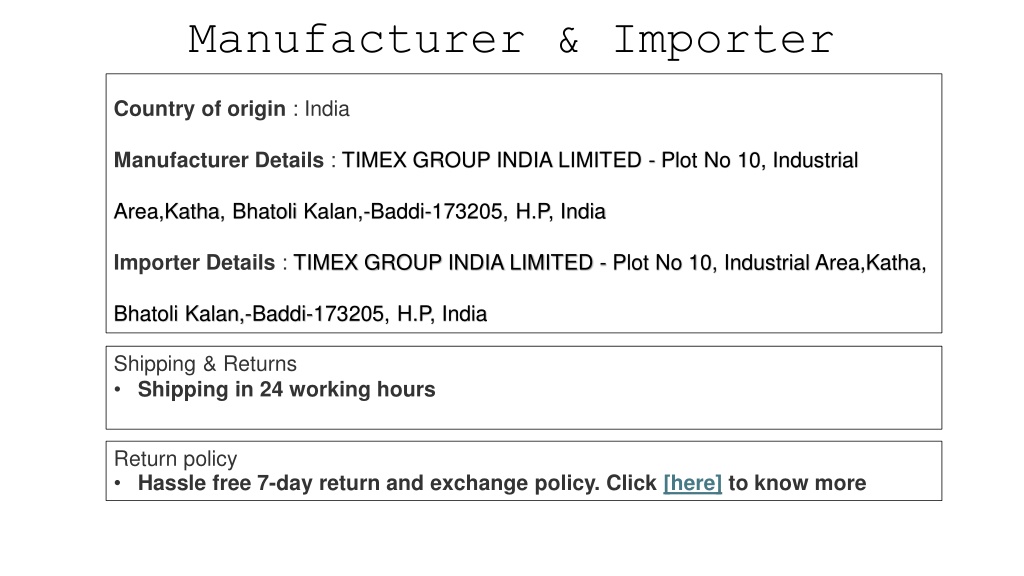The width and height of the screenshot is (1024, 576).
Task: Click the Return policy section heading
Action: (x=175, y=458)
